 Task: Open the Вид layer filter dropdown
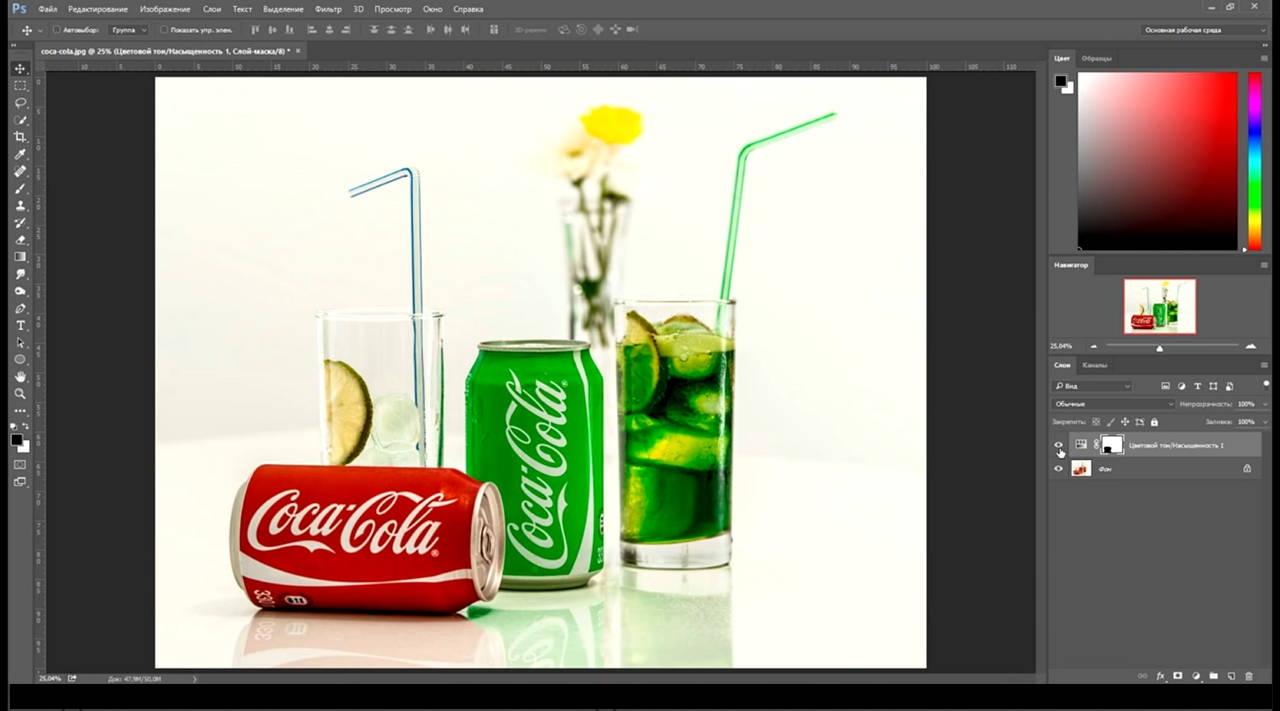point(1092,386)
